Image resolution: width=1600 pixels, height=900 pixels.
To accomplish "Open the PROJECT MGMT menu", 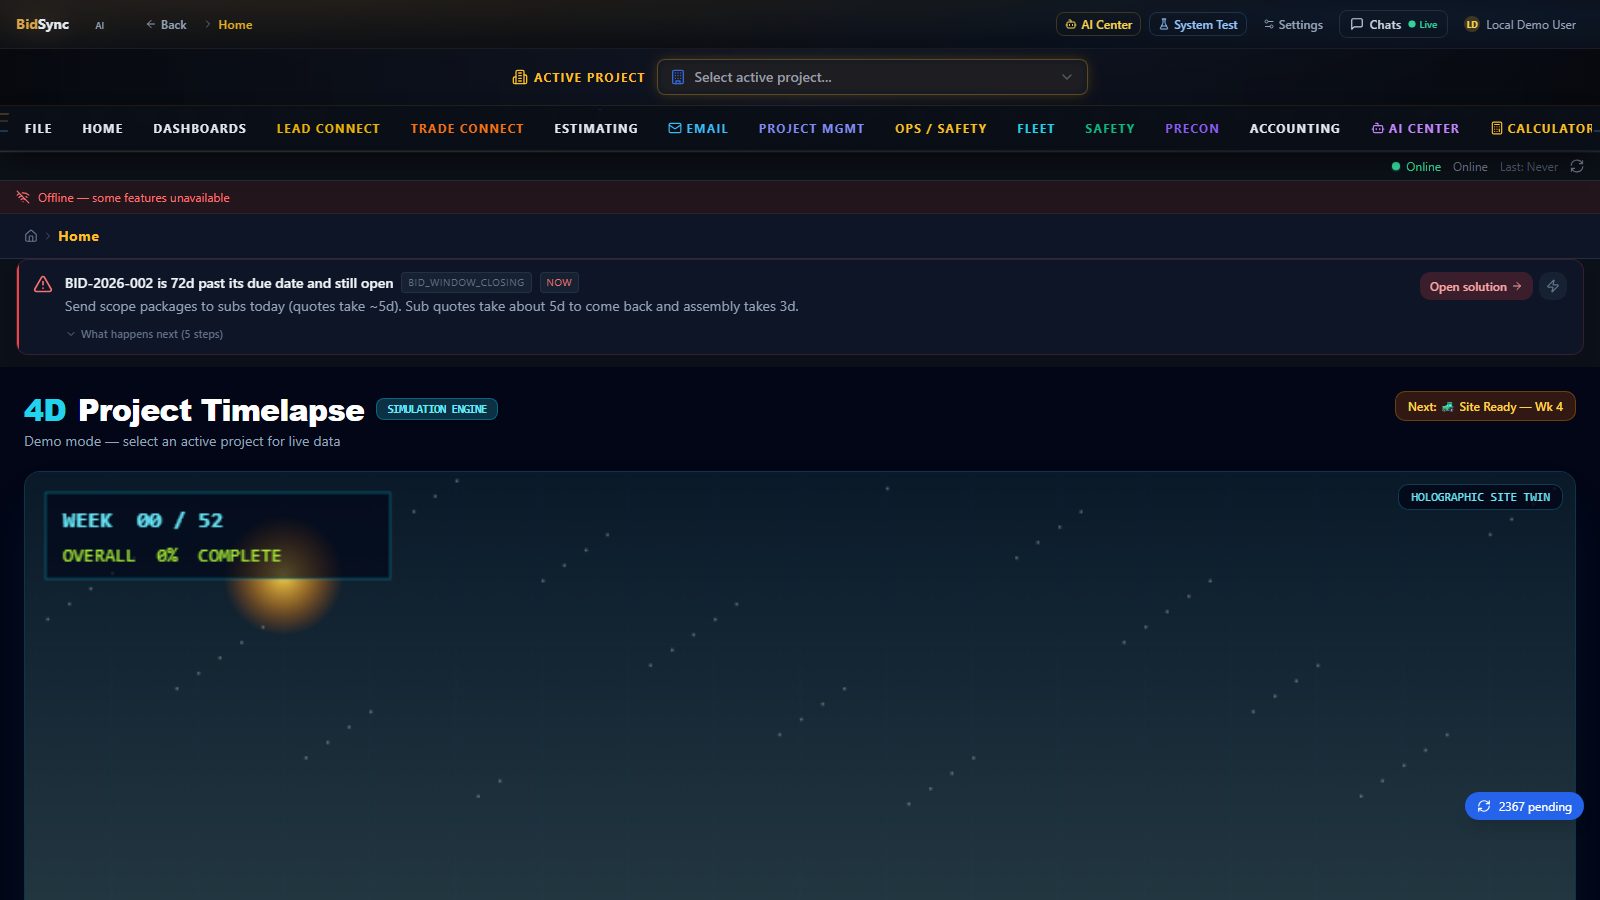I will click(811, 128).
